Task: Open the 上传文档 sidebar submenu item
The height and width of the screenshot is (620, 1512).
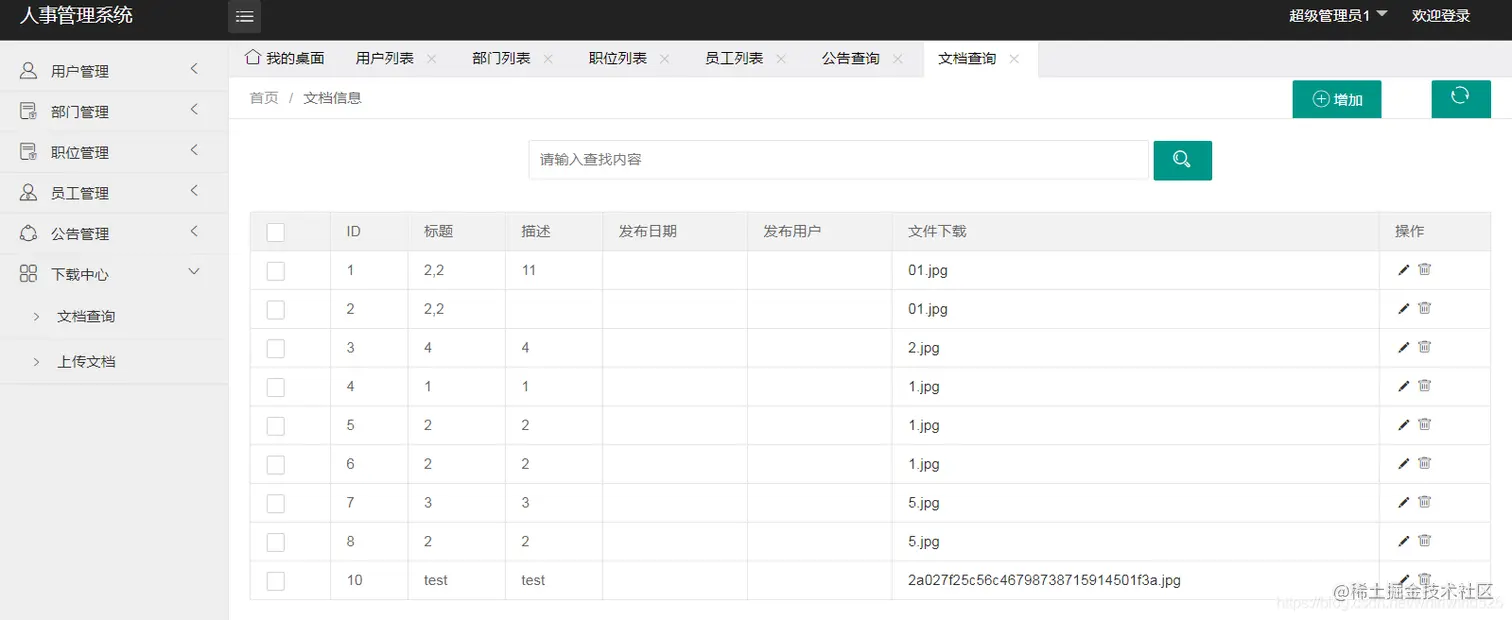Action: coord(86,361)
